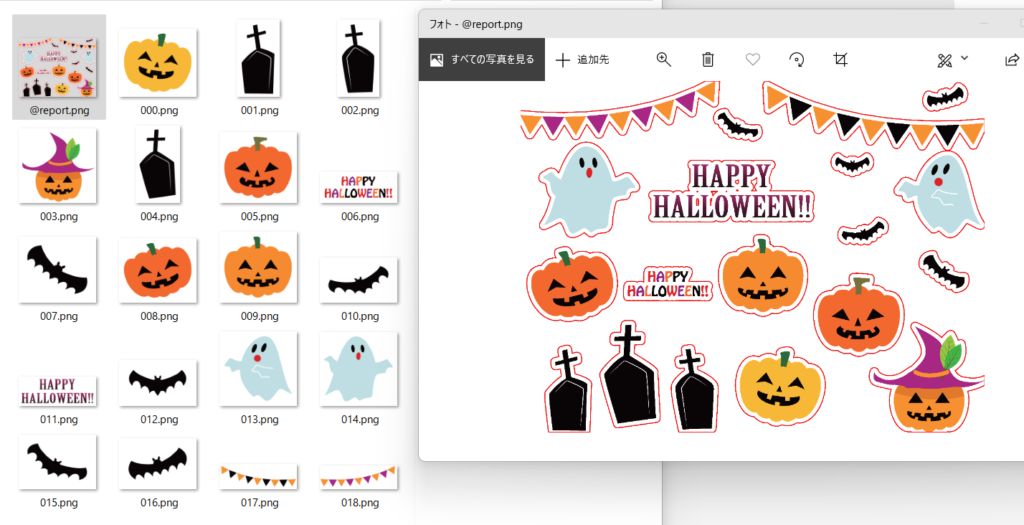Select the crop tool icon
This screenshot has width=1024, height=525.
click(x=841, y=60)
